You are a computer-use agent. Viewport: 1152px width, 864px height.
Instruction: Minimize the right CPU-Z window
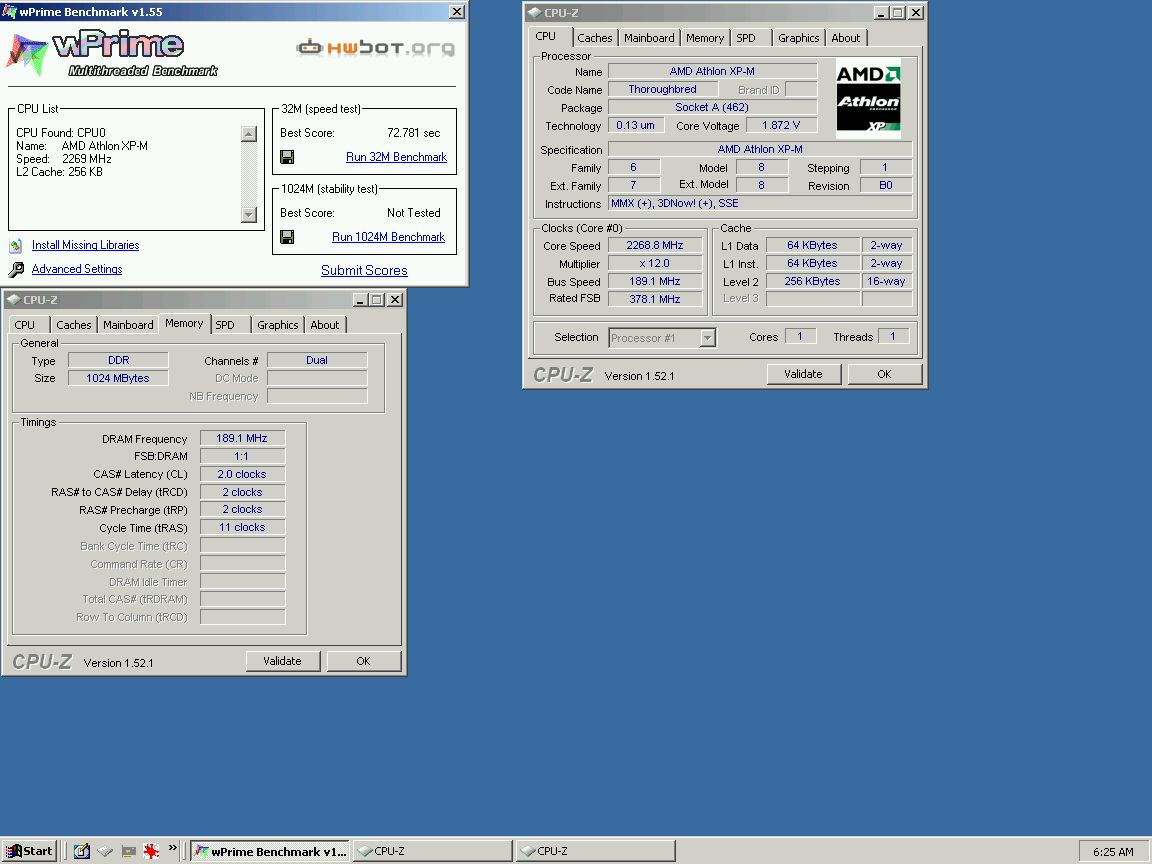[x=882, y=12]
